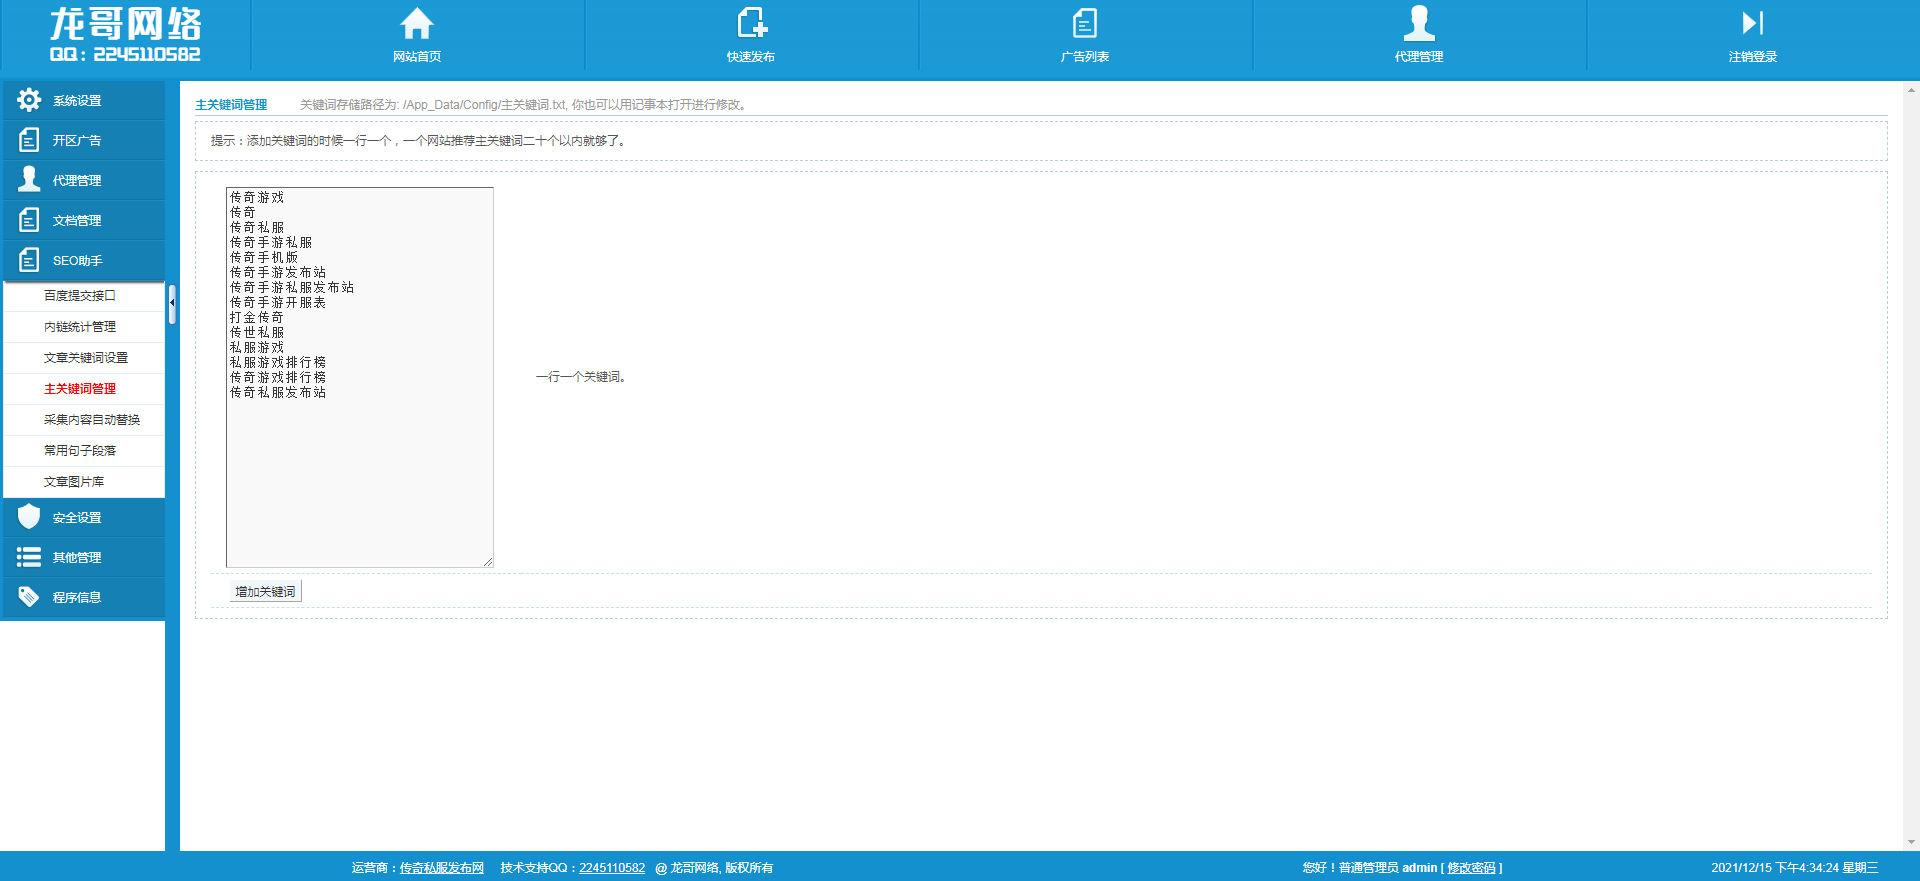This screenshot has height=881, width=1920.
Task: Open 文章关键词设置 submenu item
Action: tap(86, 358)
